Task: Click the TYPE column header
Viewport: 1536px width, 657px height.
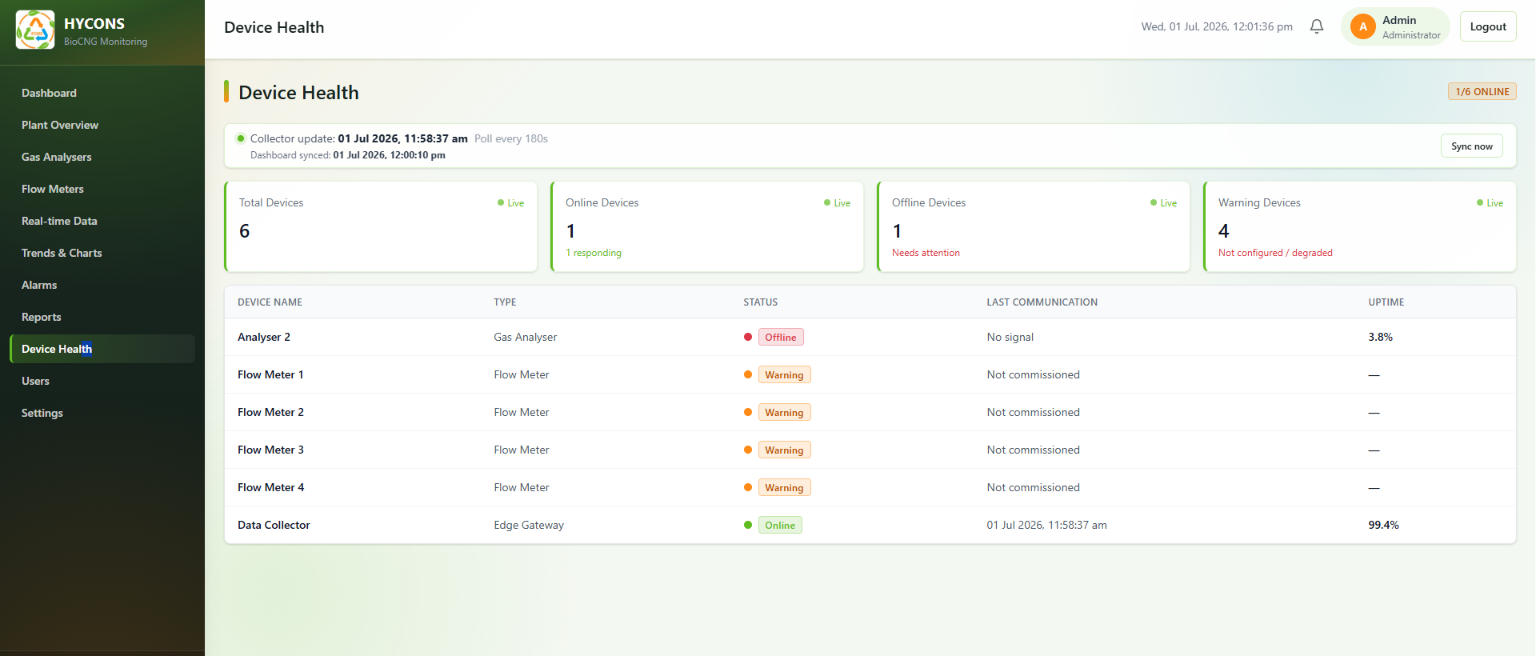Action: click(x=505, y=302)
